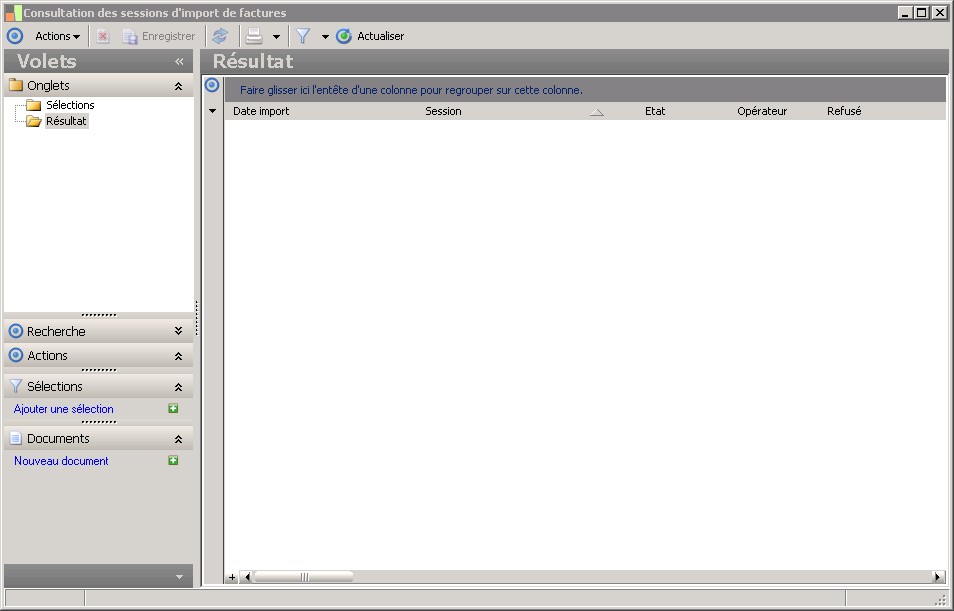Click the filter funnel toolbar icon
Image resolution: width=954 pixels, height=611 pixels.
pos(303,37)
